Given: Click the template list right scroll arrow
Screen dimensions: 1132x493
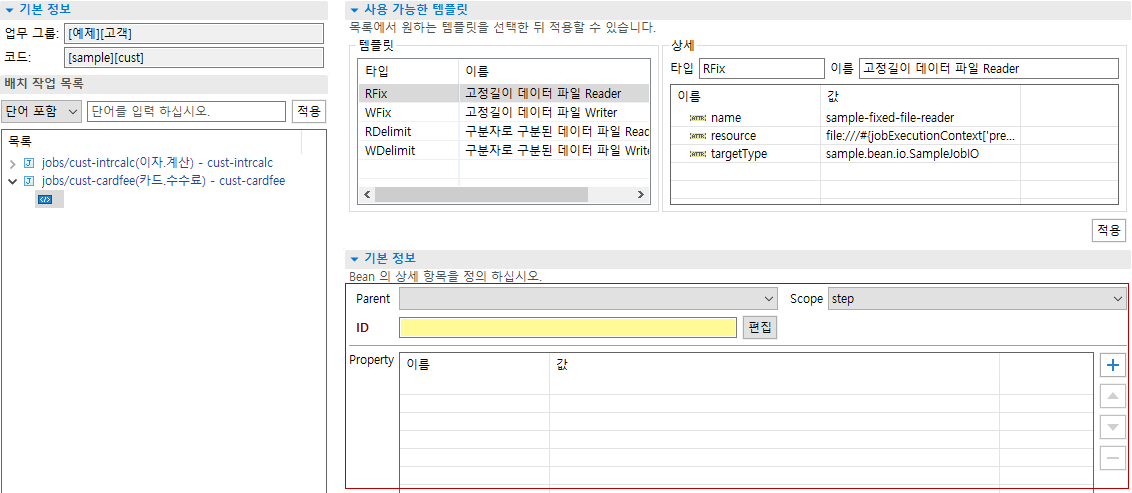Looking at the screenshot, I should 642,194.
